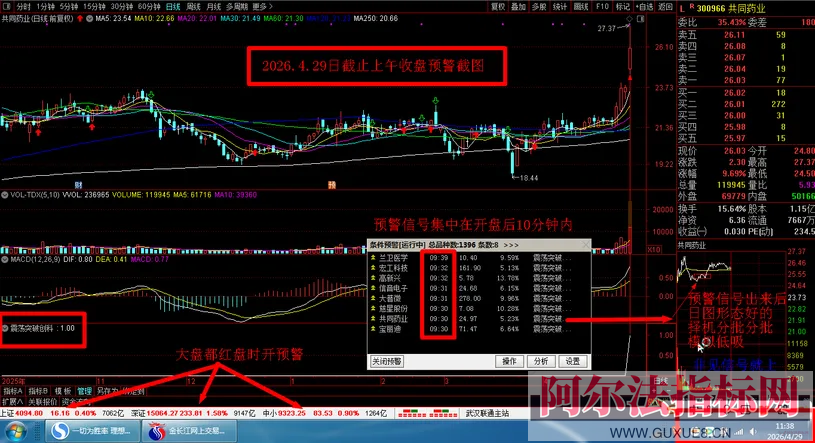Select the 60分钟 period
815x443 pixels.
149,7
